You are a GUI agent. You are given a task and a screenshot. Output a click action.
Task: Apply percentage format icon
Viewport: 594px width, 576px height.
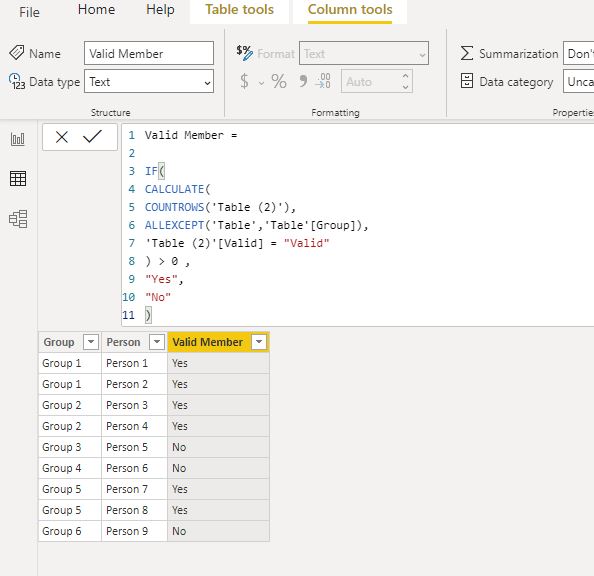click(279, 81)
